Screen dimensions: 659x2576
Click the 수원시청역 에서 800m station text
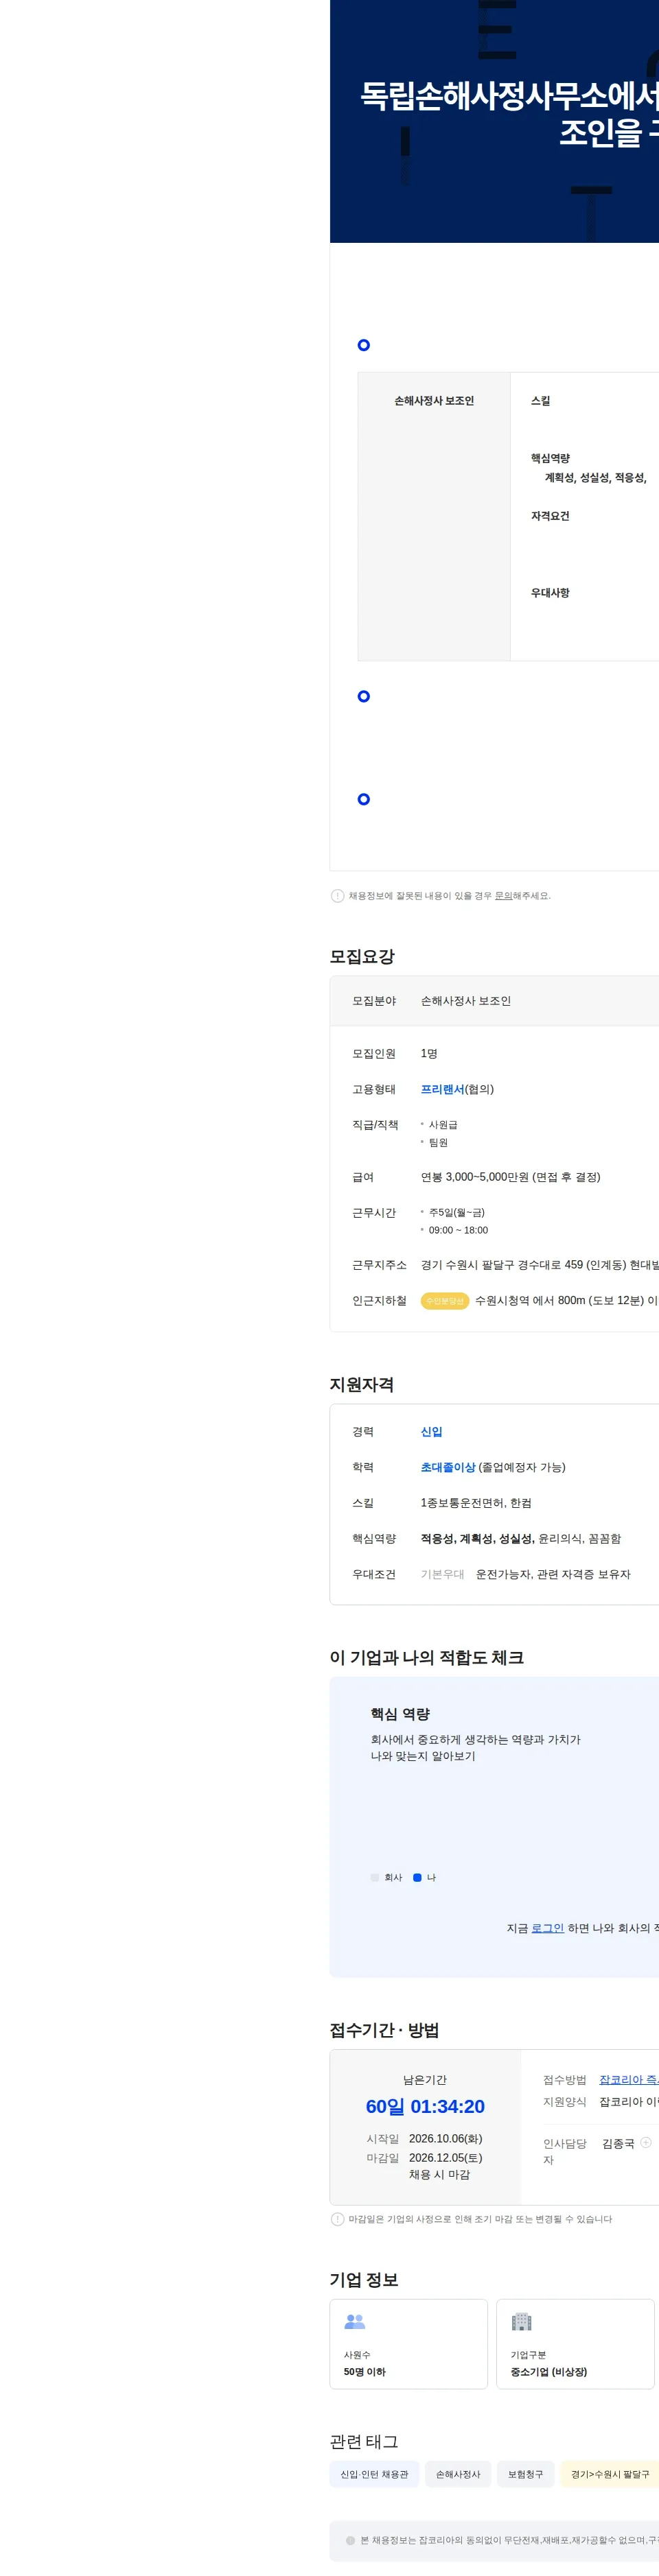566,1301
